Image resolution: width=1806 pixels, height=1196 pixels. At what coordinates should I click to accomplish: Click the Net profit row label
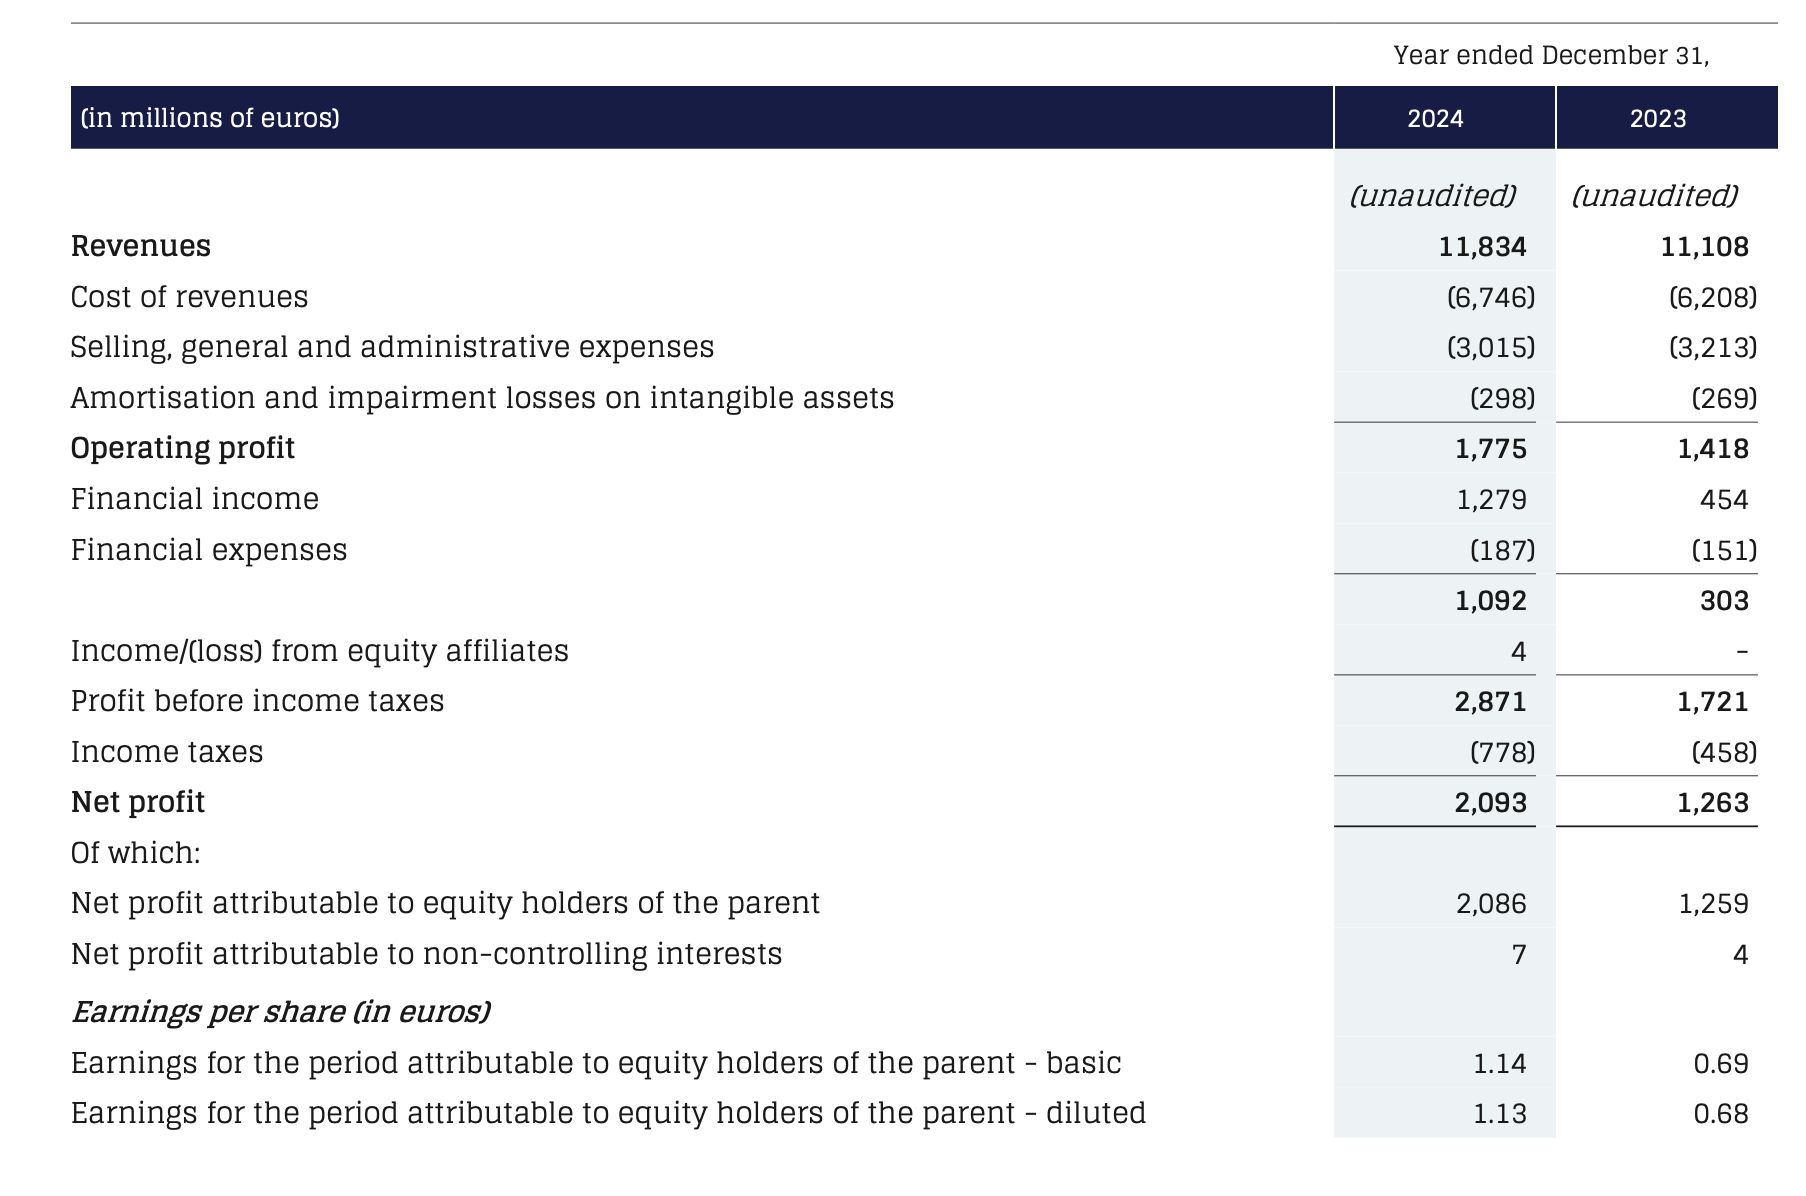[x=138, y=802]
